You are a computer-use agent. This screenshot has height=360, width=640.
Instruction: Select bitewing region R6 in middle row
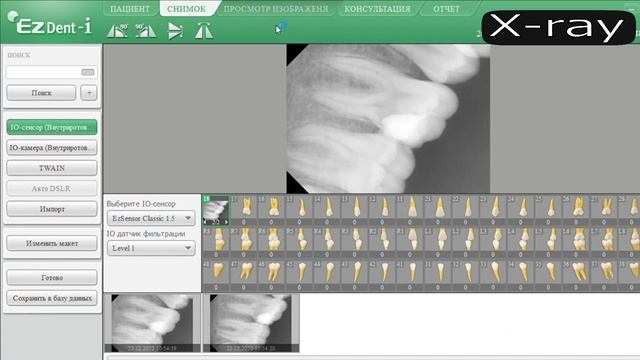coord(271,242)
